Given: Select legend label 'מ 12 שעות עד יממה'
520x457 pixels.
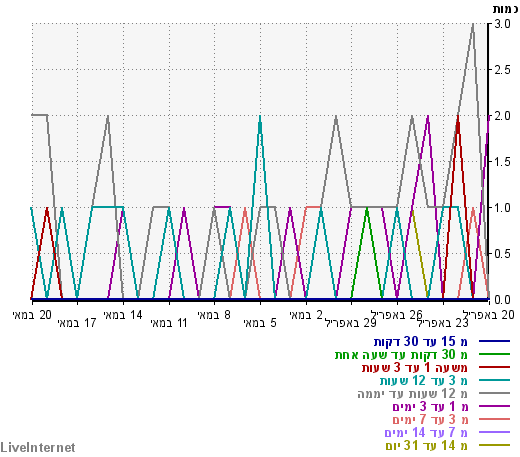Looking at the screenshot, I should [413, 394].
